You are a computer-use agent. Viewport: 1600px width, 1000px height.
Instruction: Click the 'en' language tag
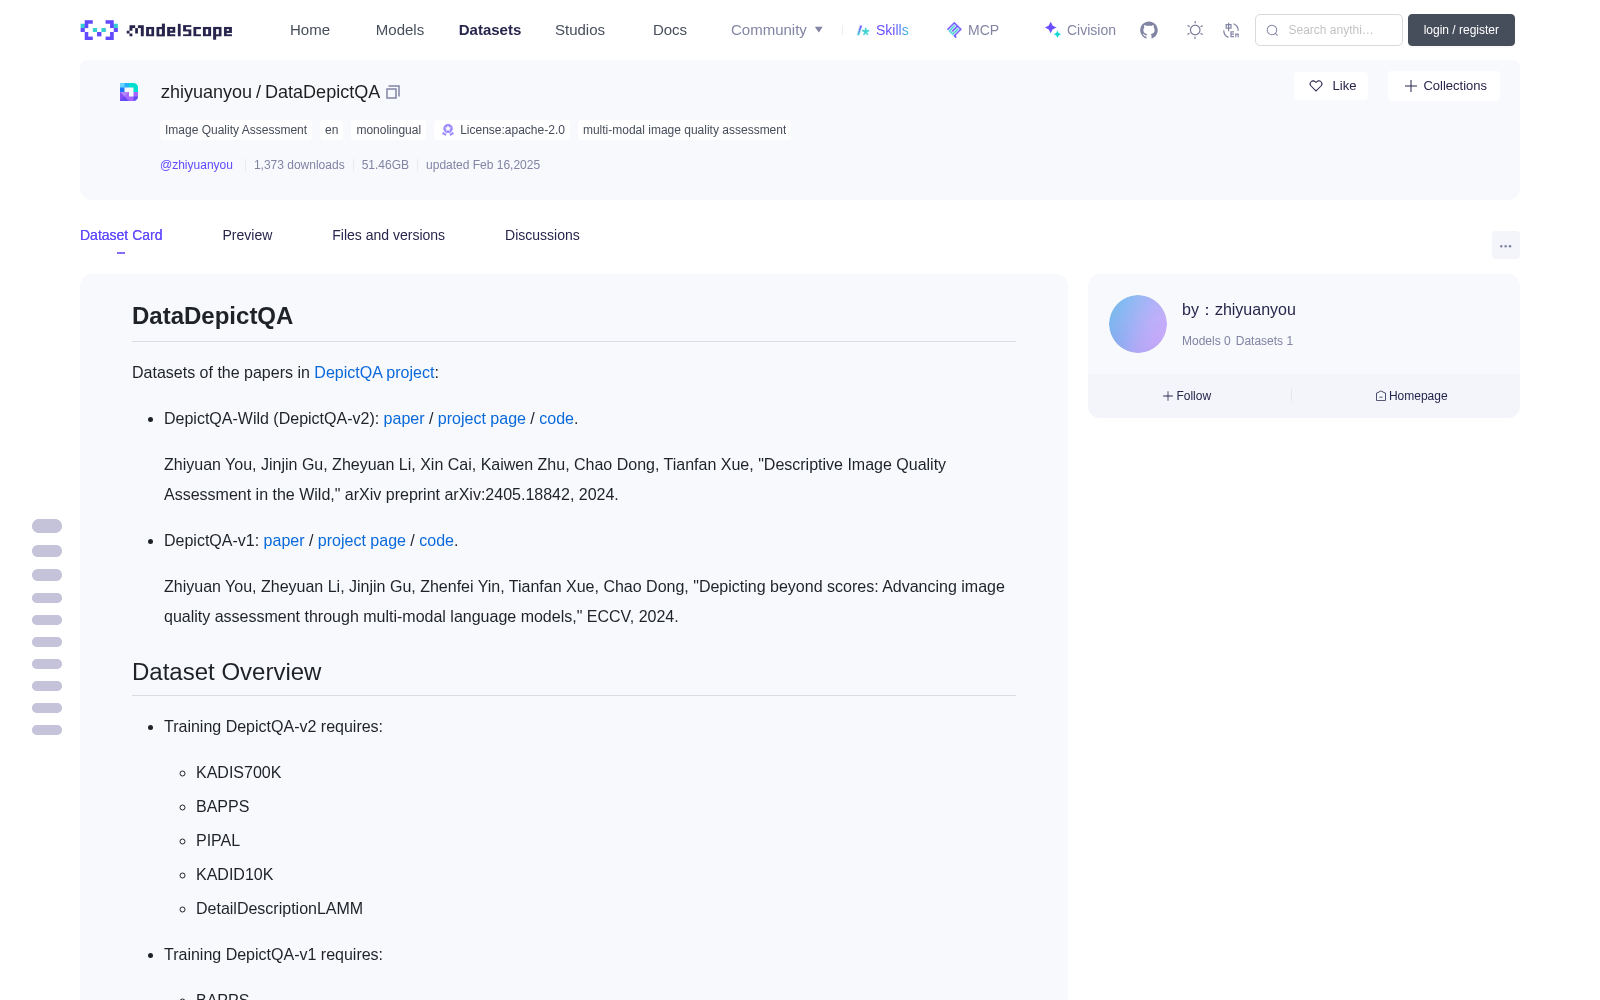332,130
